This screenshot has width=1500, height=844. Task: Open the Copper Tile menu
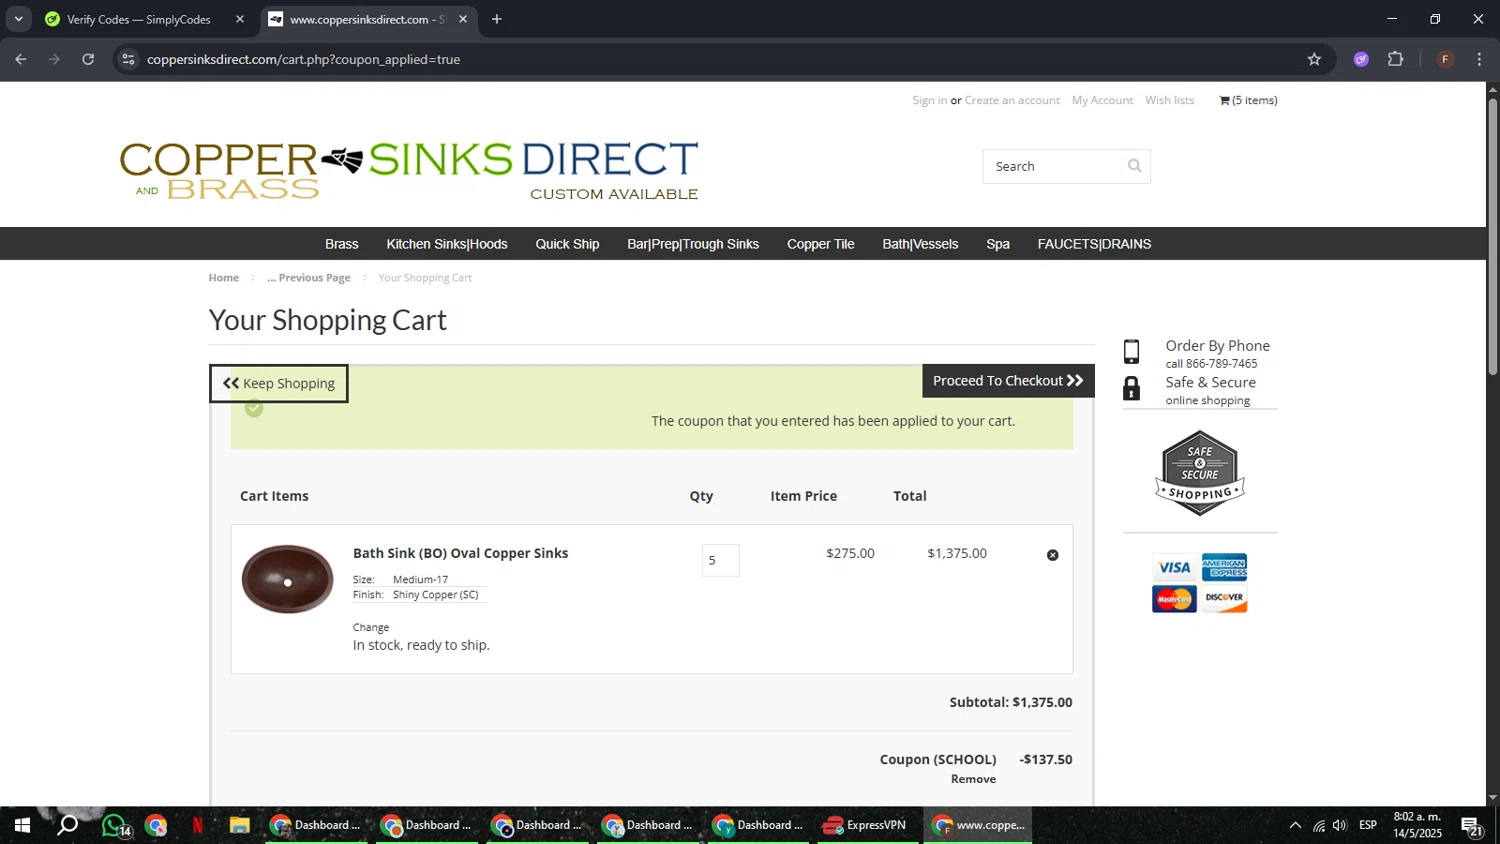coord(821,244)
